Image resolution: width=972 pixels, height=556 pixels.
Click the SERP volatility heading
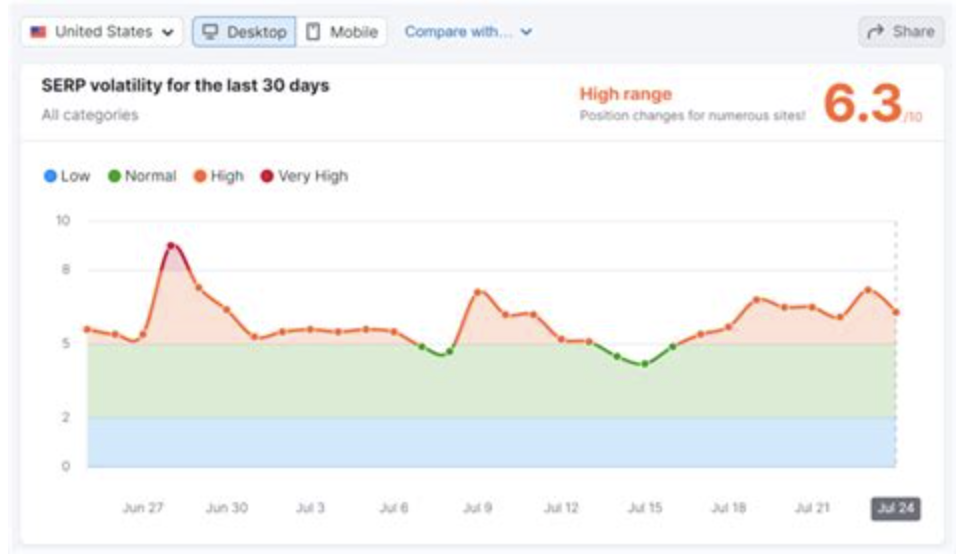(x=185, y=86)
